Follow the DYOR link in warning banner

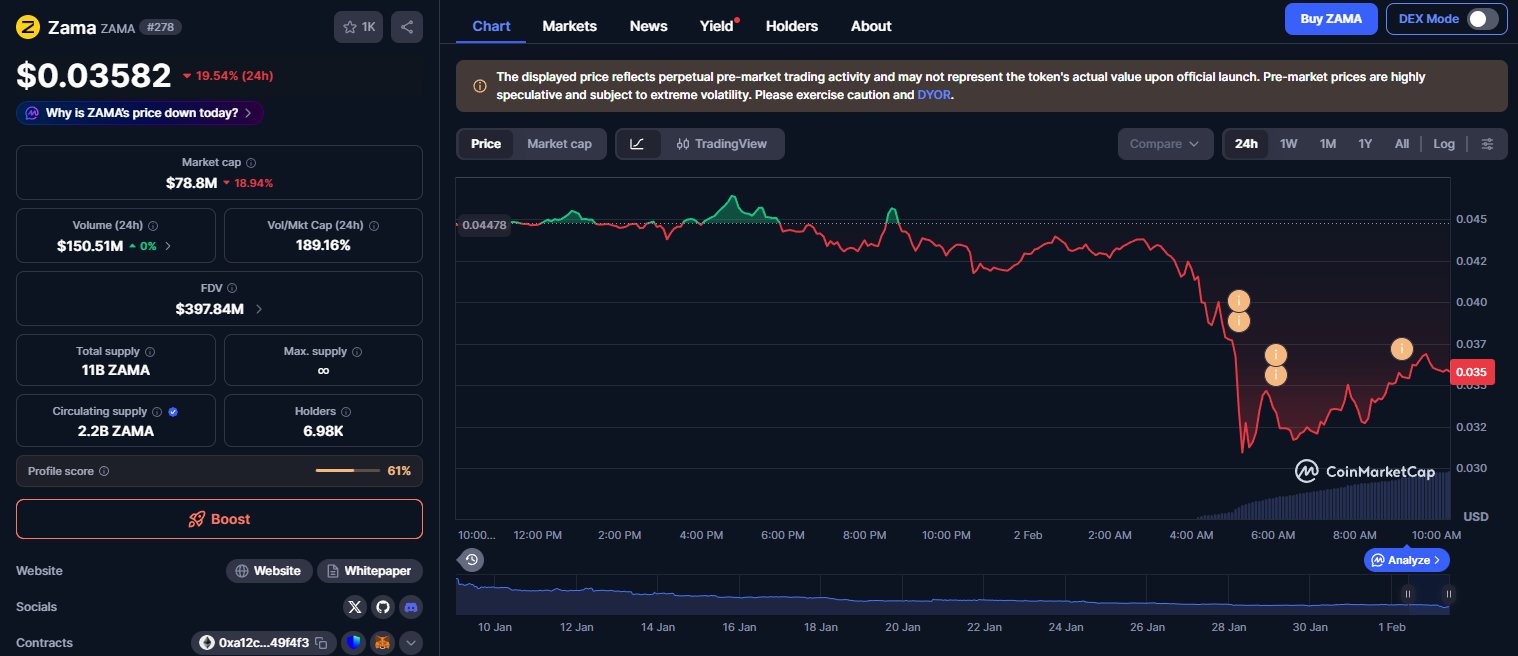coord(934,95)
